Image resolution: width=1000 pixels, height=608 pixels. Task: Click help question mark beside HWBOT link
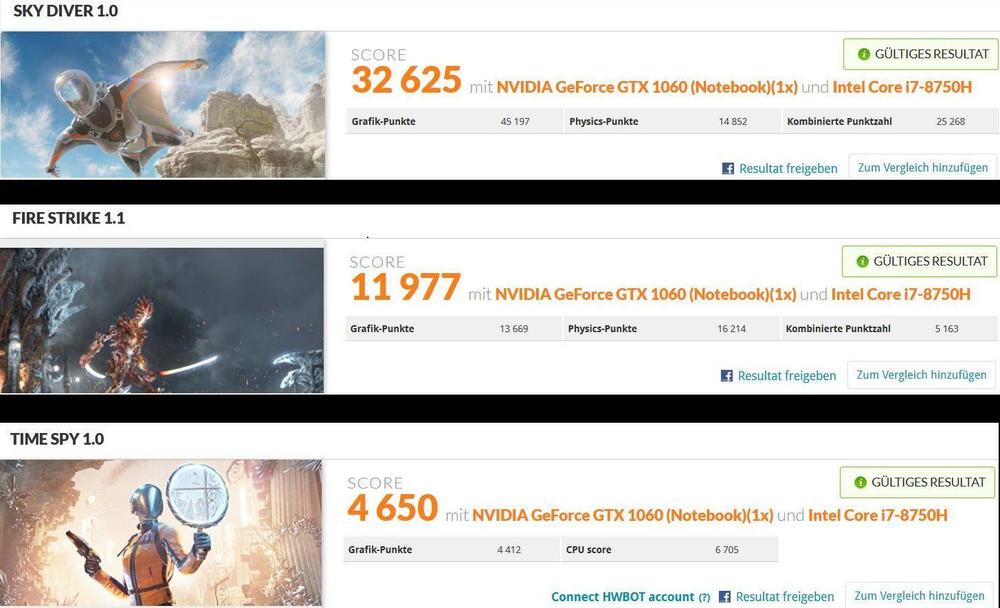(704, 598)
